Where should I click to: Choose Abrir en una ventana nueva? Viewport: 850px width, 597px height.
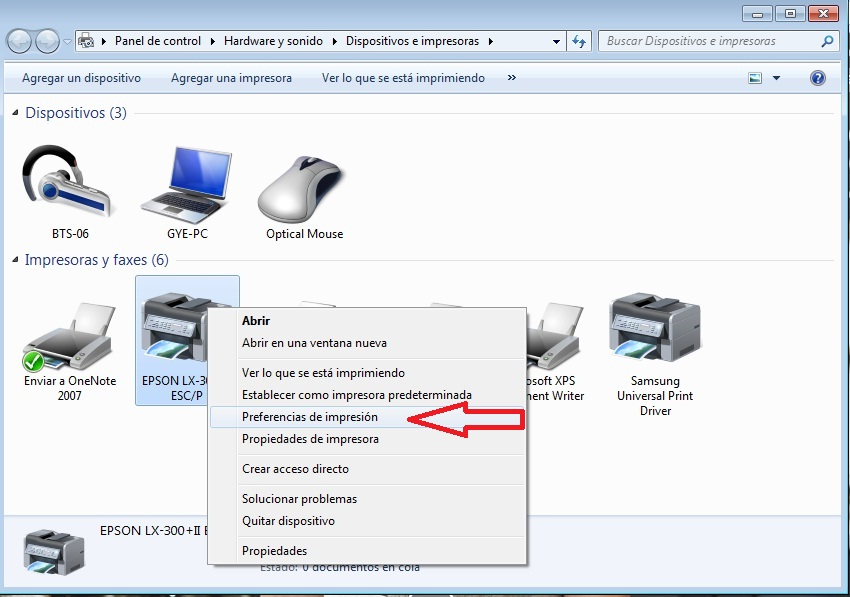coord(367,343)
